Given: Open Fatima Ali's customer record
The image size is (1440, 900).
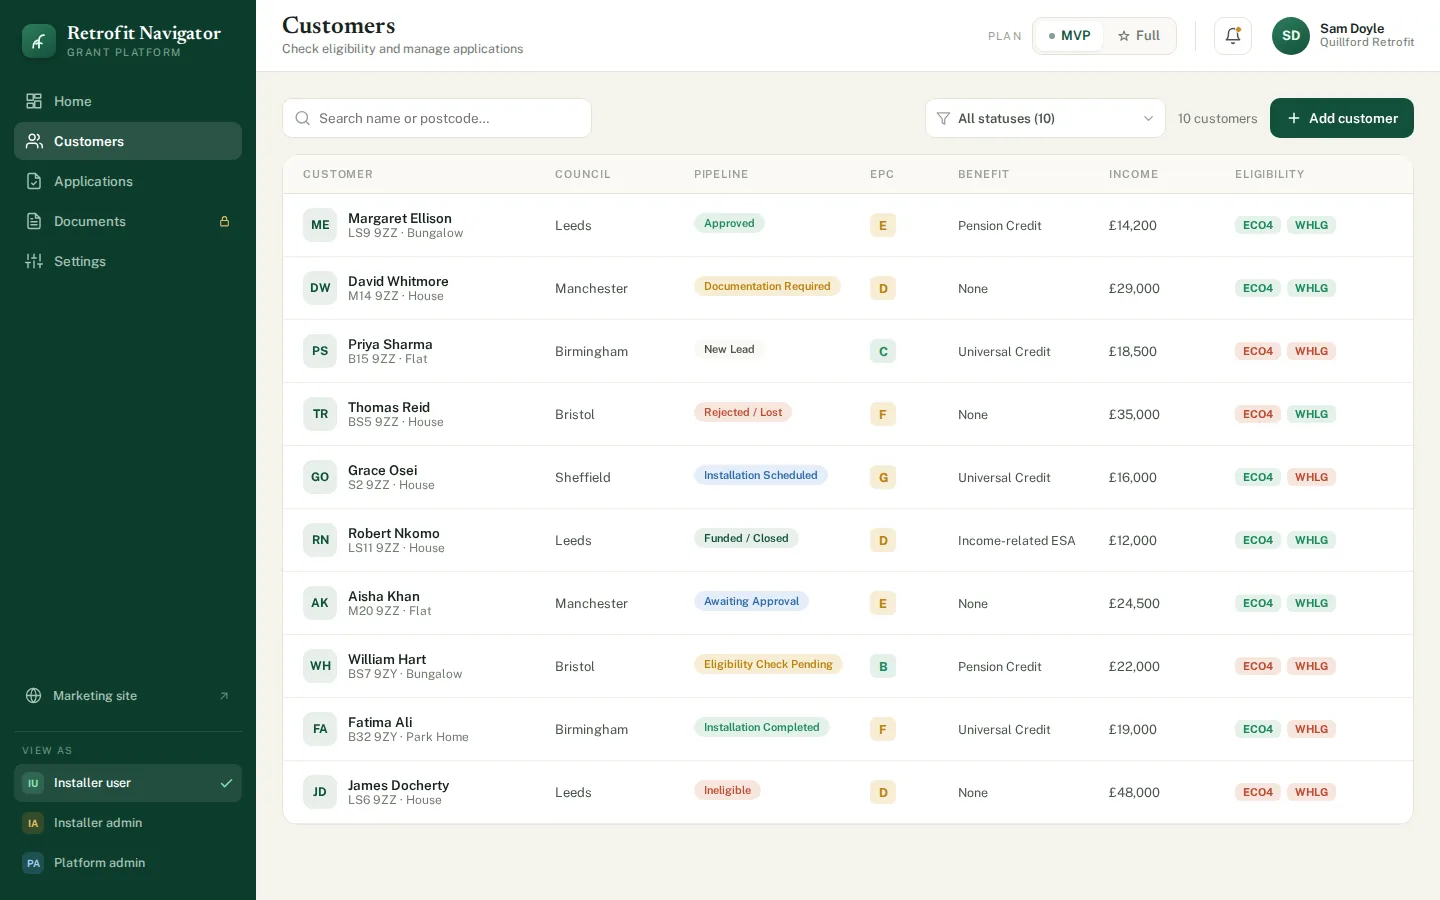Looking at the screenshot, I should tap(848, 729).
